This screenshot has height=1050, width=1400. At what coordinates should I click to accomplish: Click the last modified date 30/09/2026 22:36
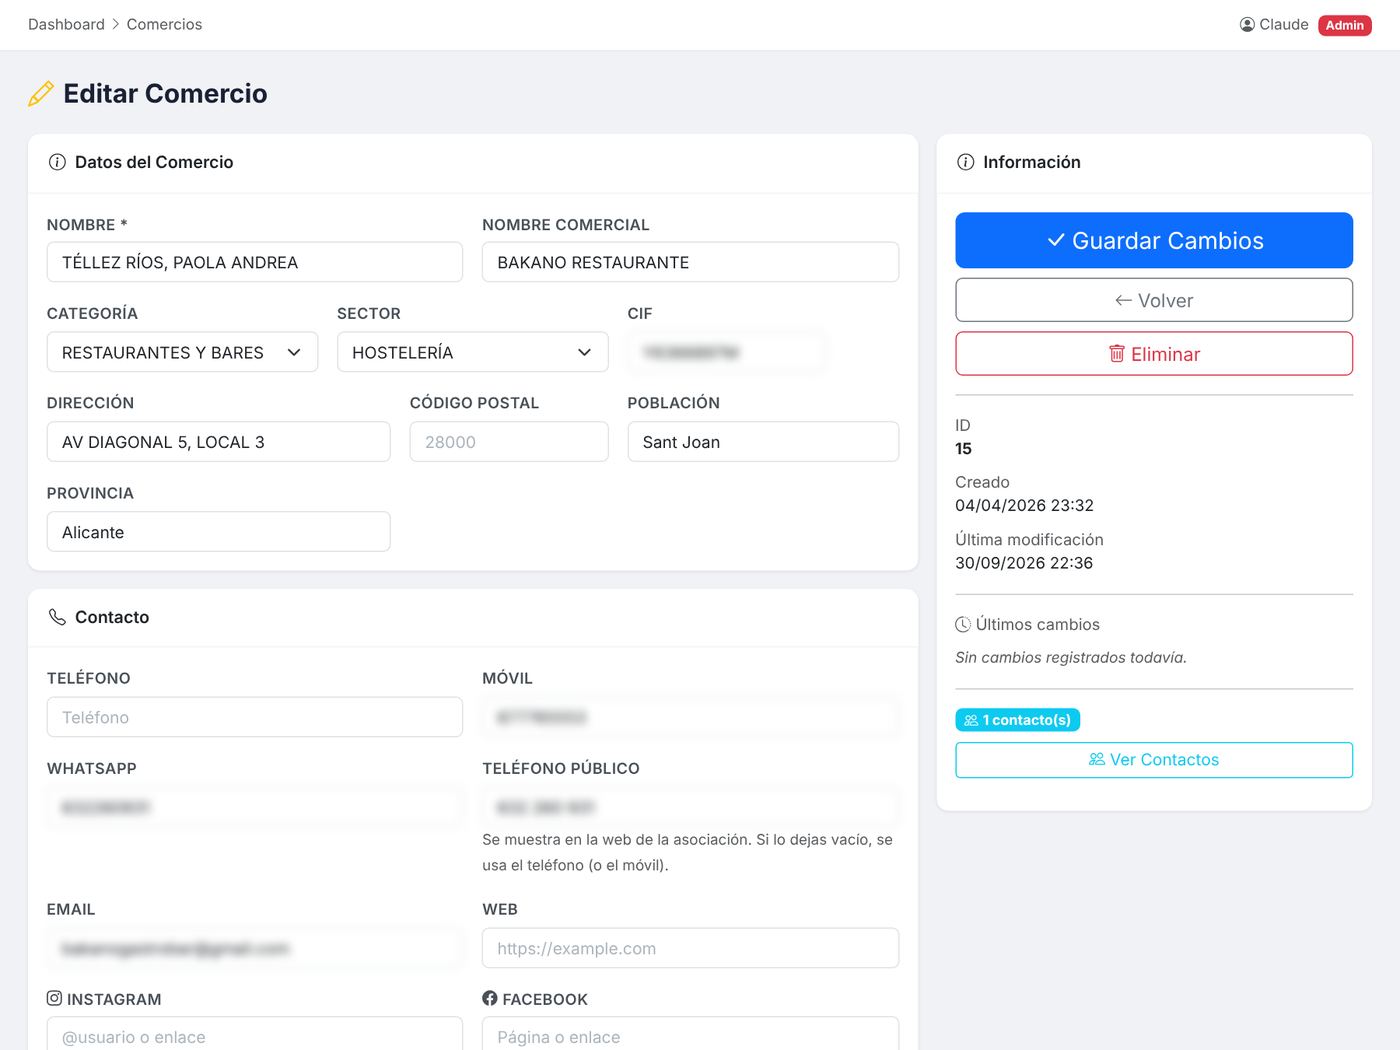coord(1024,563)
